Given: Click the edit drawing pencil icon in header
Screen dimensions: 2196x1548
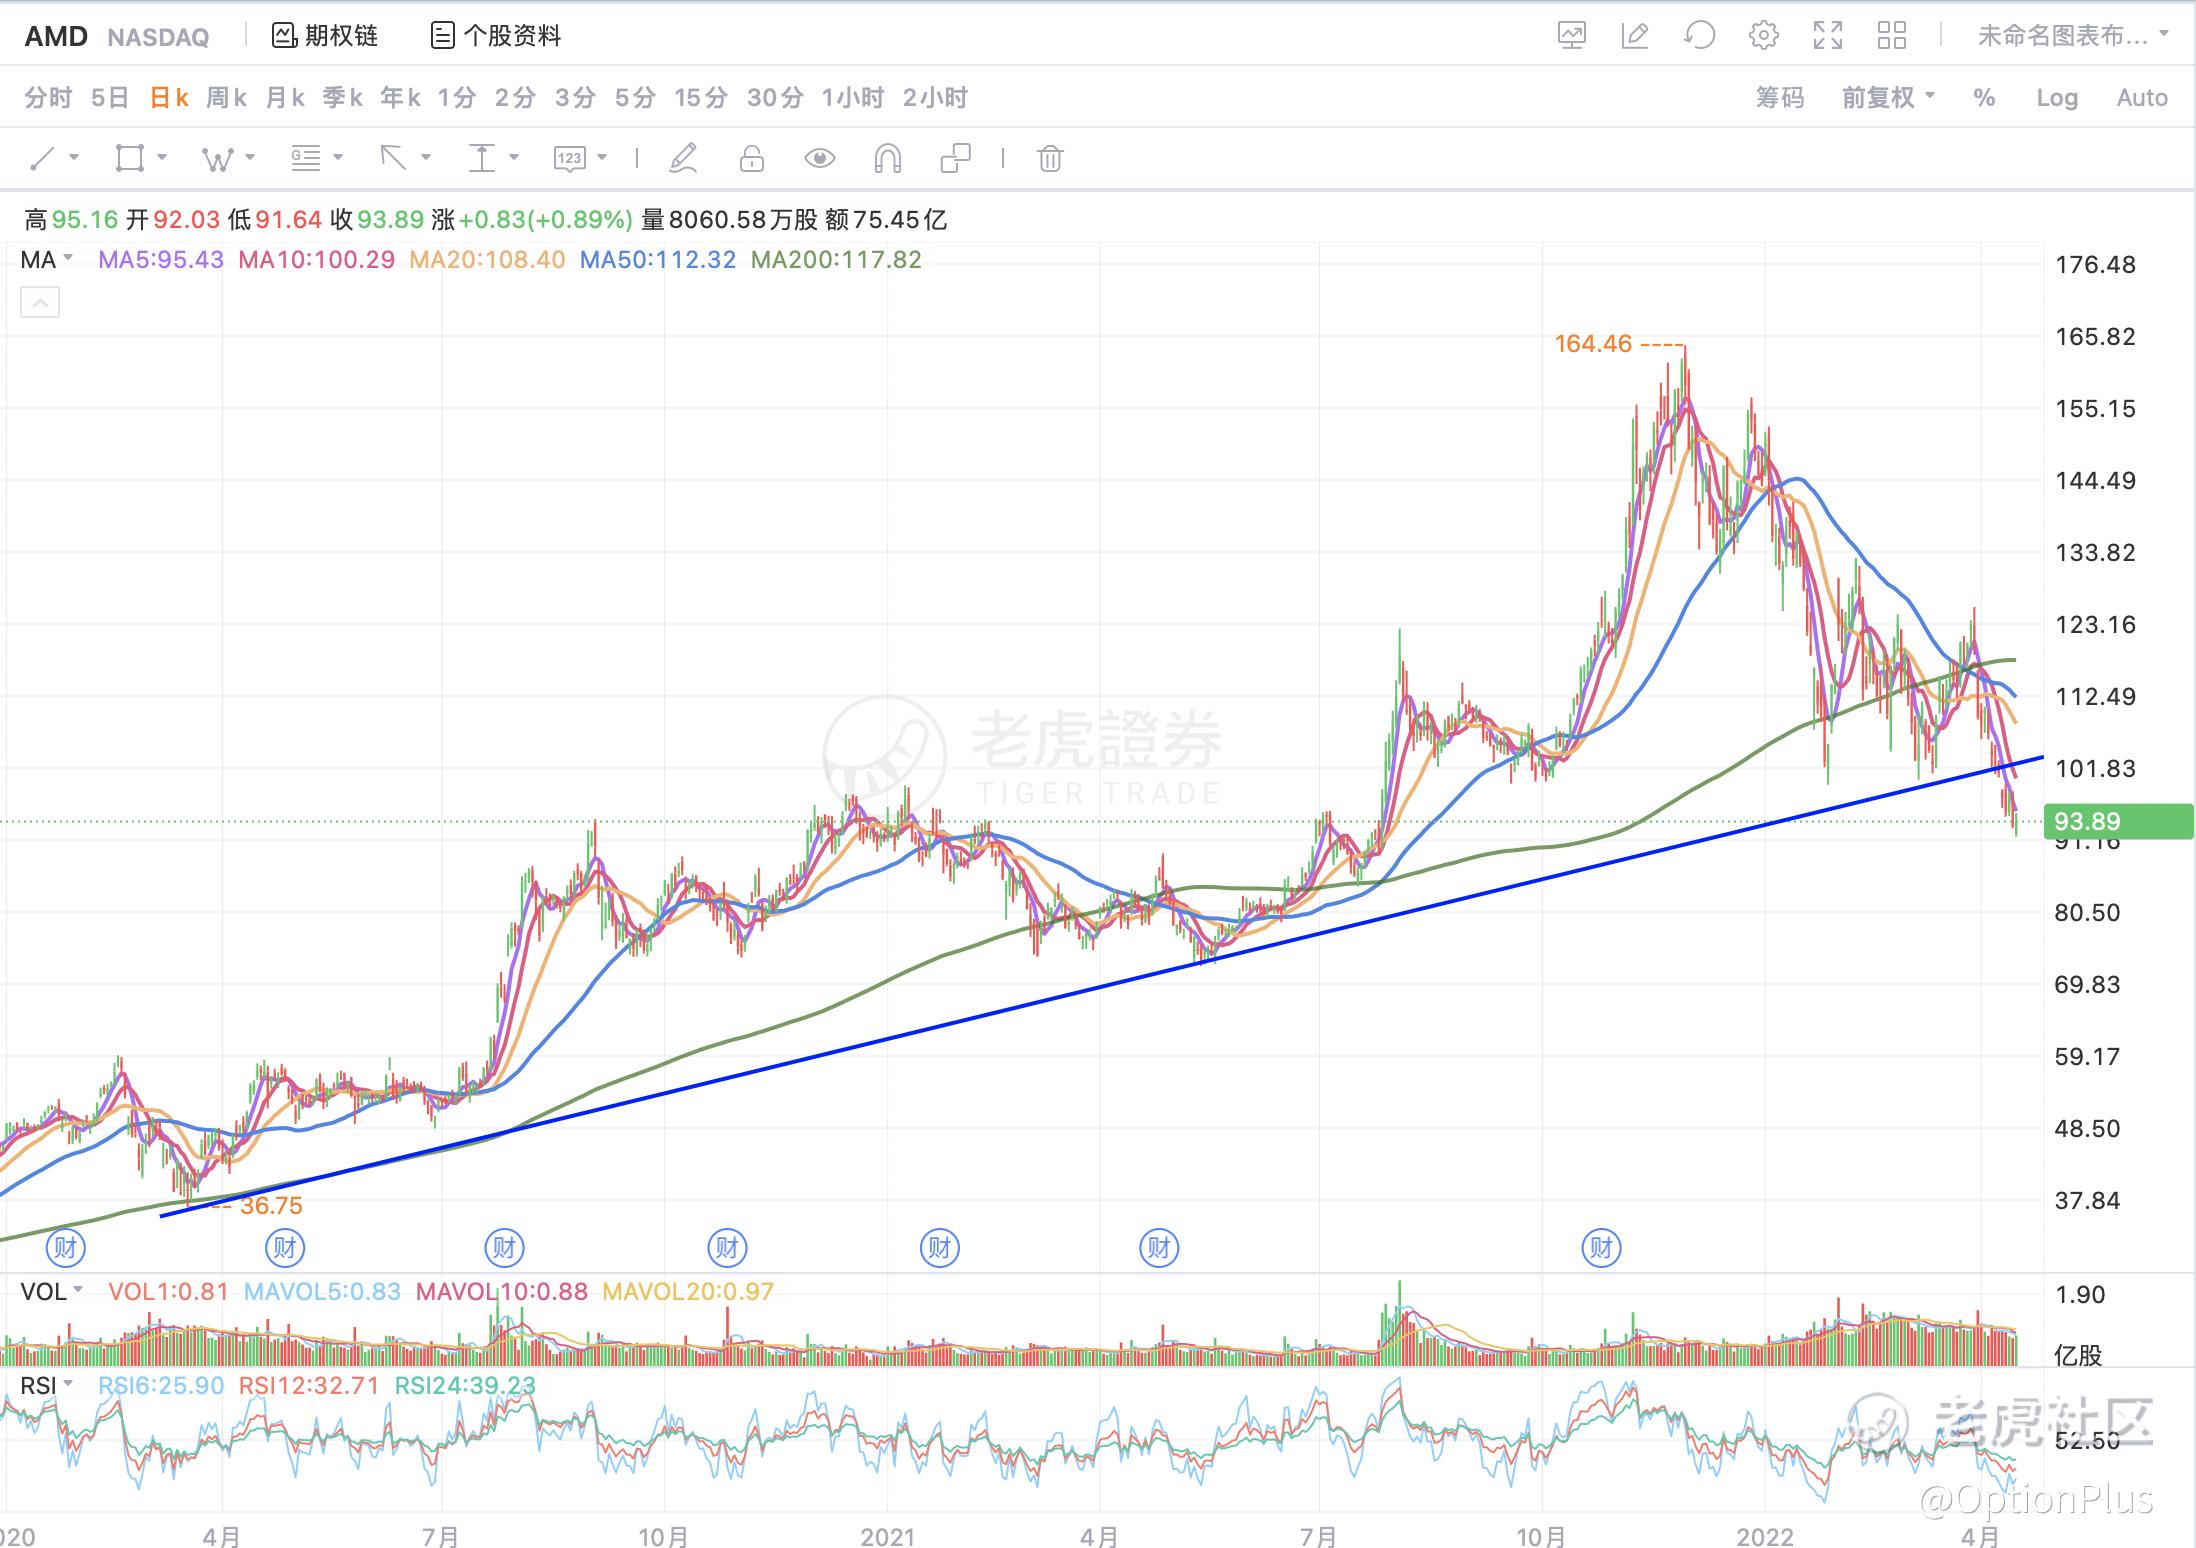Looking at the screenshot, I should 1635,36.
